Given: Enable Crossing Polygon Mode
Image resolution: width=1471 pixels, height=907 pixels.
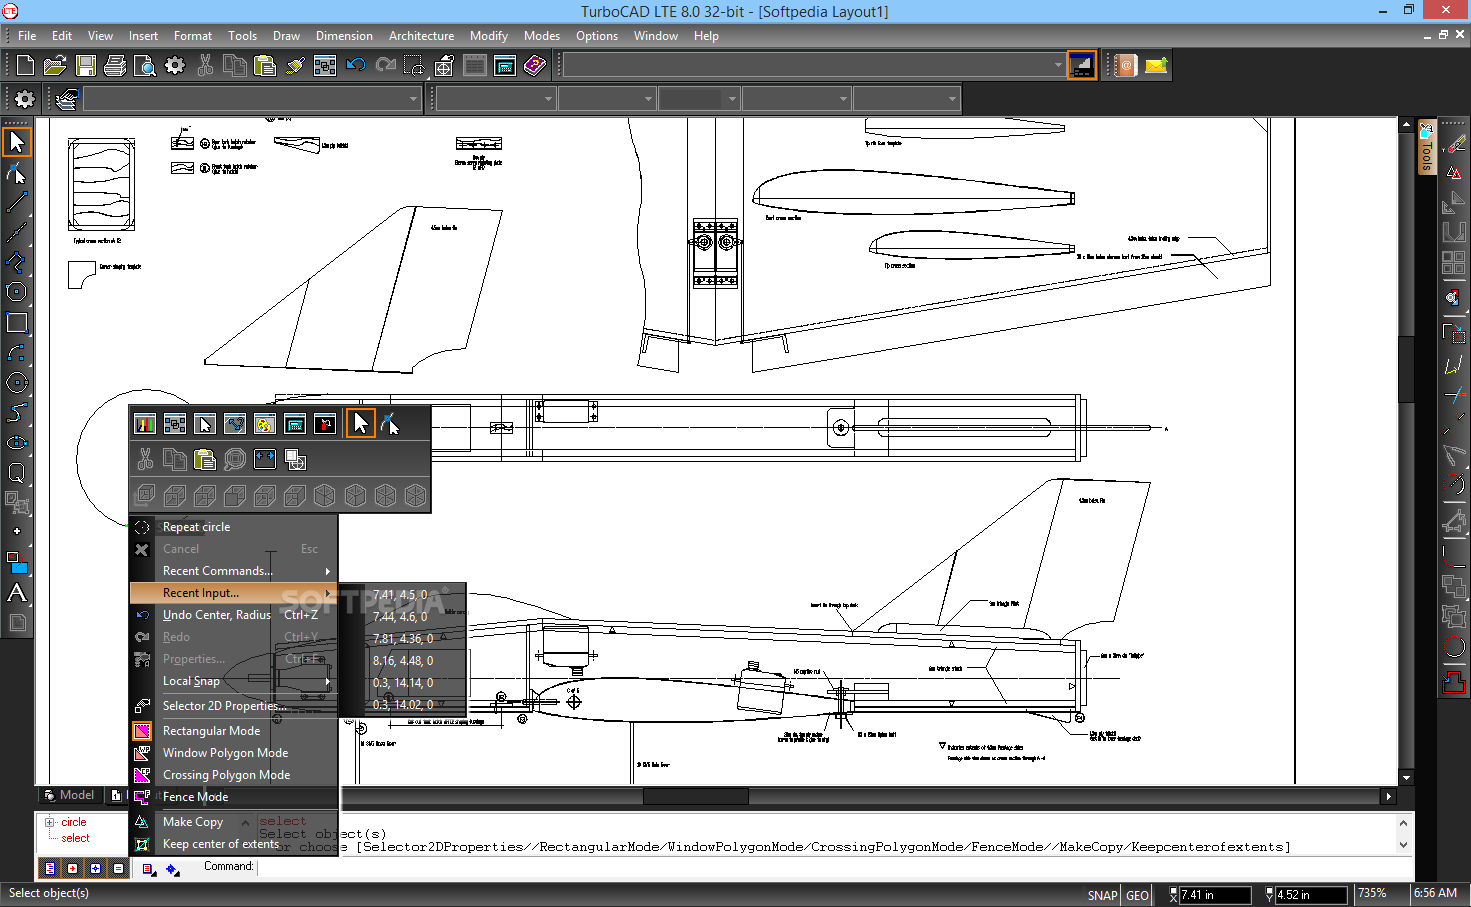Looking at the screenshot, I should tap(226, 775).
